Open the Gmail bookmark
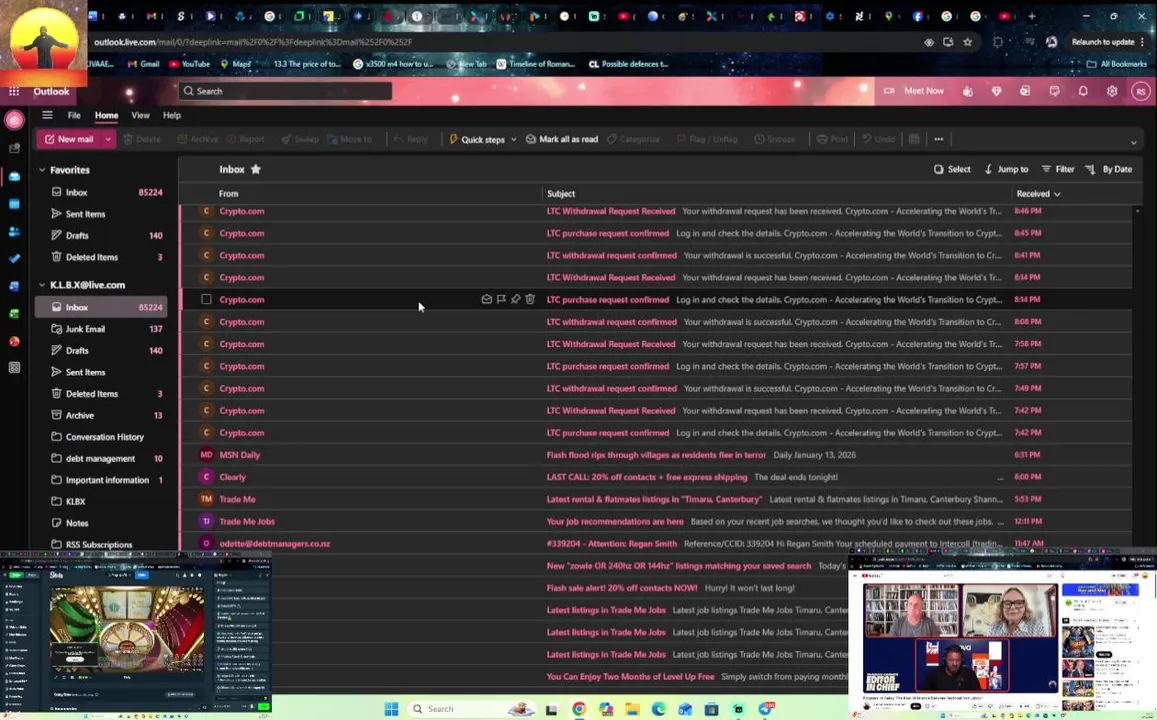 (144, 64)
